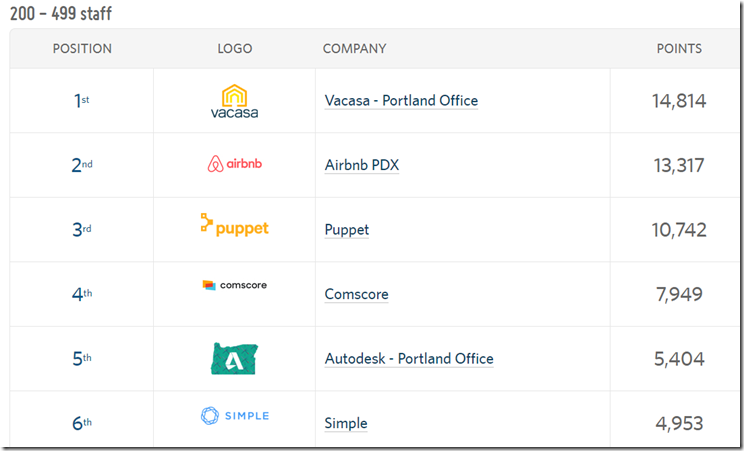Click the Airbnb logo
Screen dimensions: 744x451
pyautogui.click(x=234, y=164)
